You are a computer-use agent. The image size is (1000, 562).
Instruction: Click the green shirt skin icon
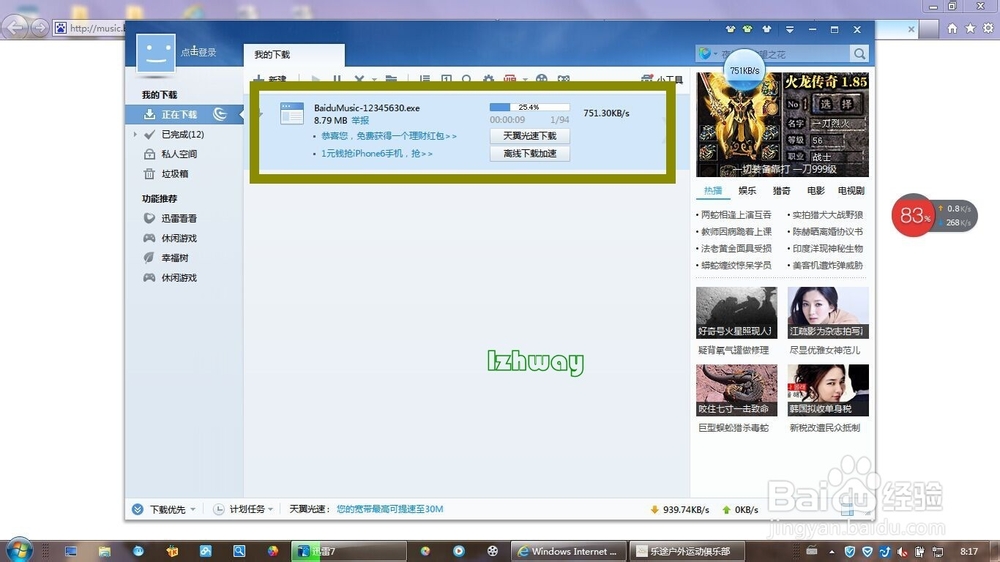point(747,29)
